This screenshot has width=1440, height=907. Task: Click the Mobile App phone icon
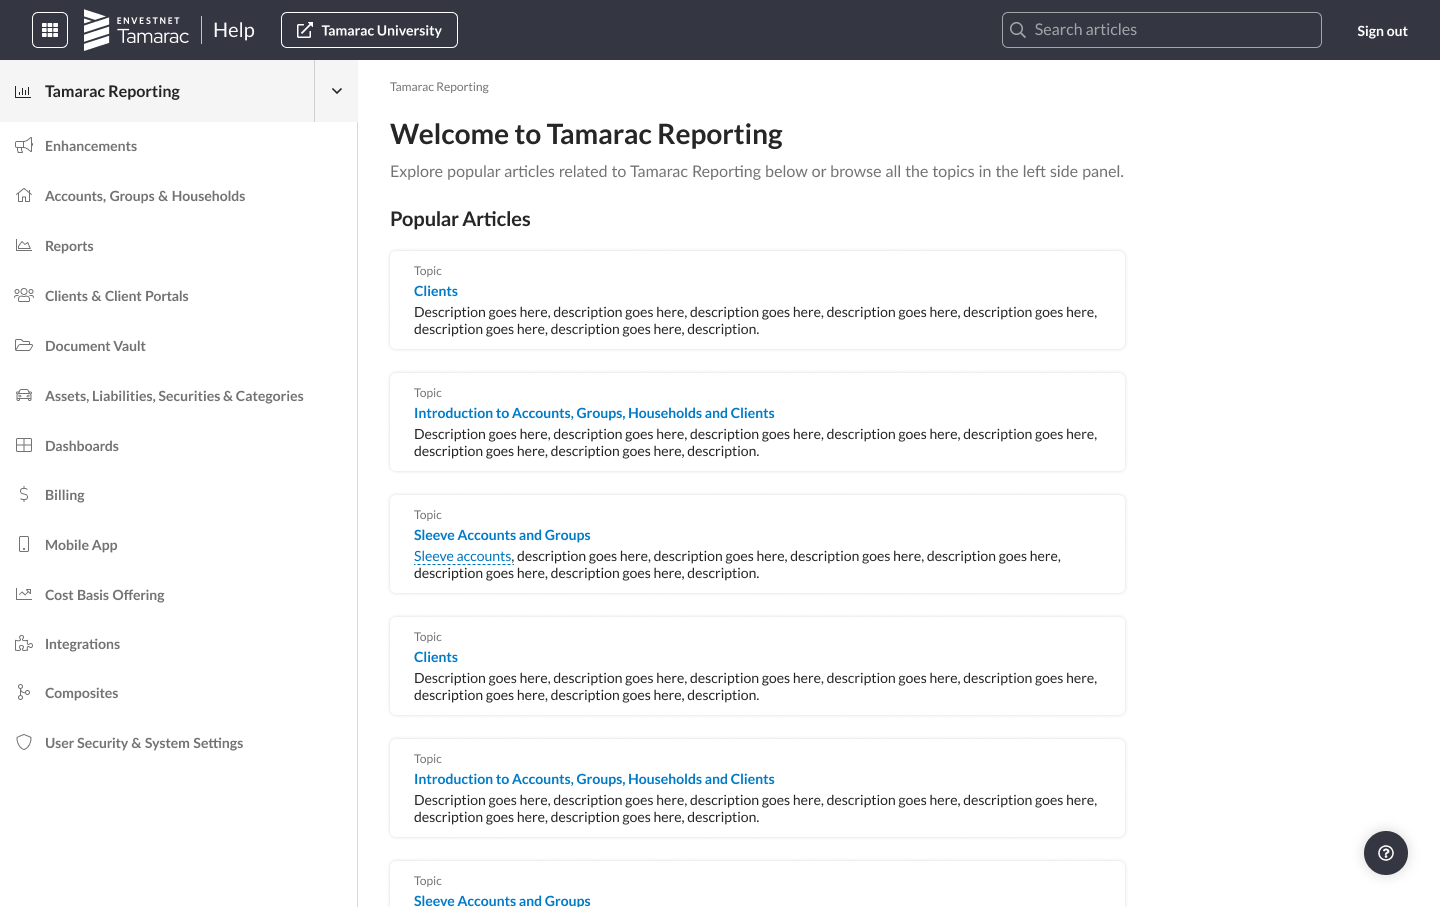(x=23, y=544)
